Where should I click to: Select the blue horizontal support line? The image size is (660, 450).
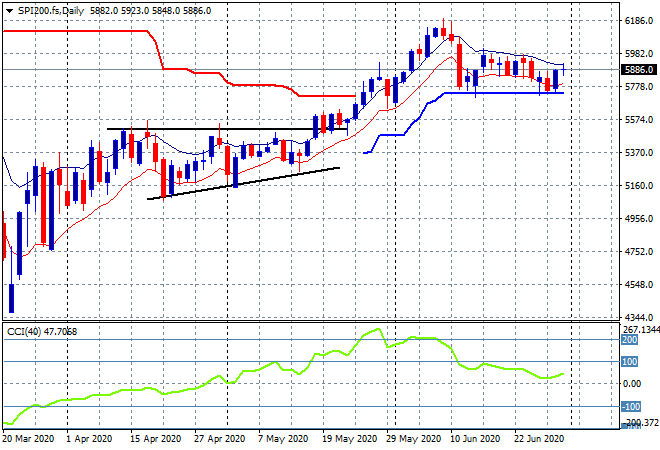pyautogui.click(x=504, y=93)
